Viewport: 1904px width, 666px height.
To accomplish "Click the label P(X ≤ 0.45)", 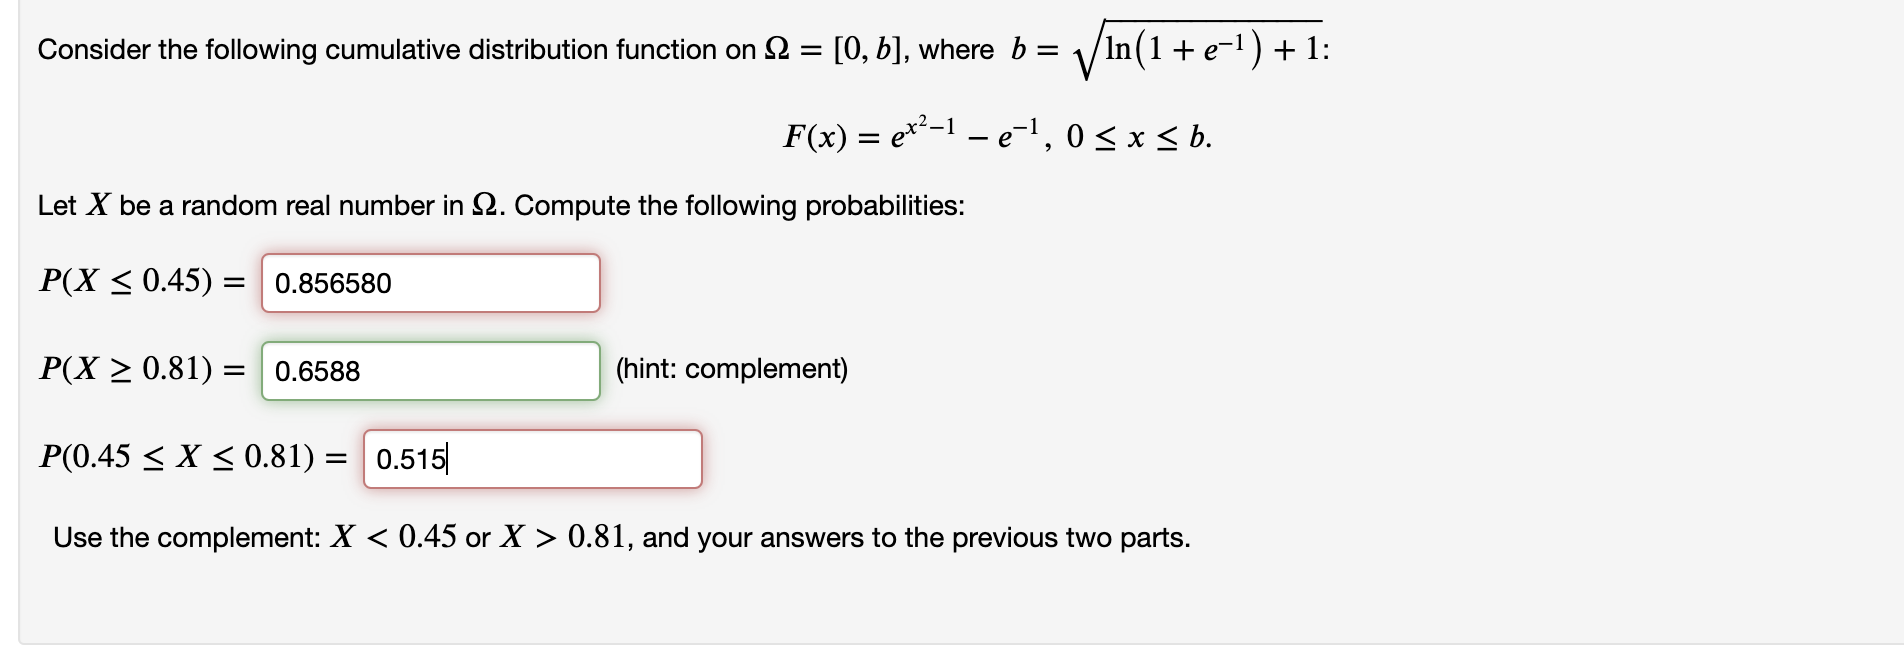I will point(140,282).
